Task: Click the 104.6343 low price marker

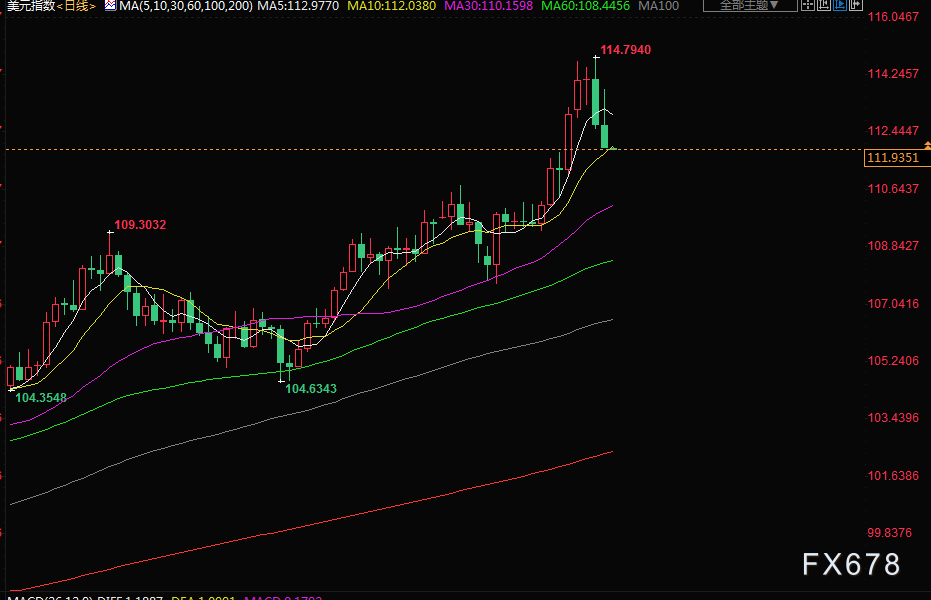Action: 311,388
